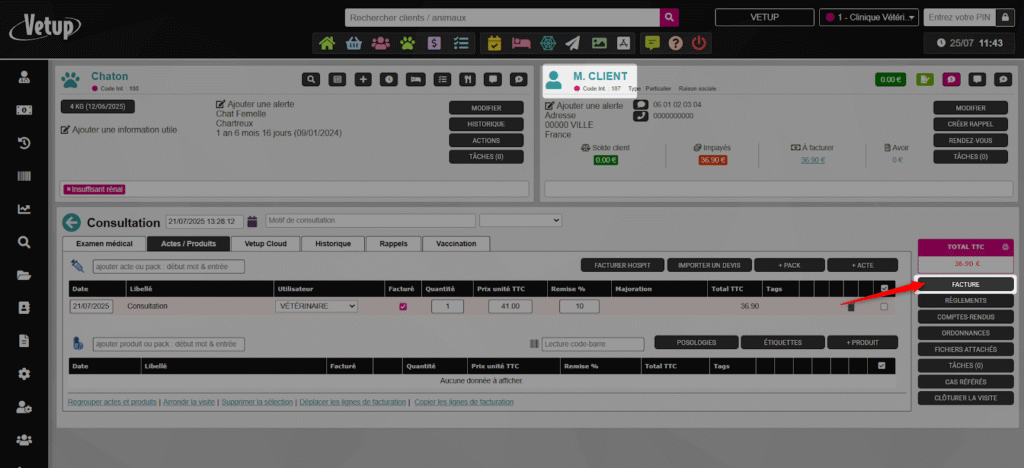Open the VÉTÉRINAIRE user dropdown
The height and width of the screenshot is (468, 1024).
(316, 307)
